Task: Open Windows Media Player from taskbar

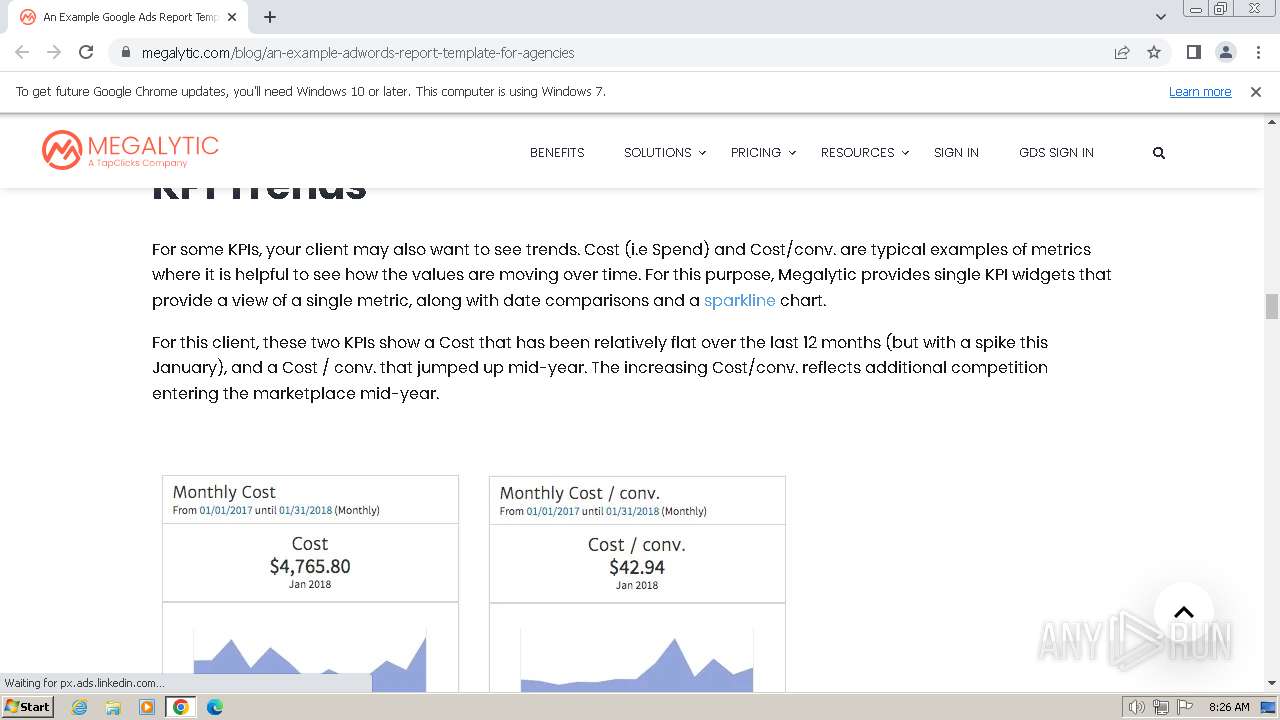Action: click(x=147, y=707)
